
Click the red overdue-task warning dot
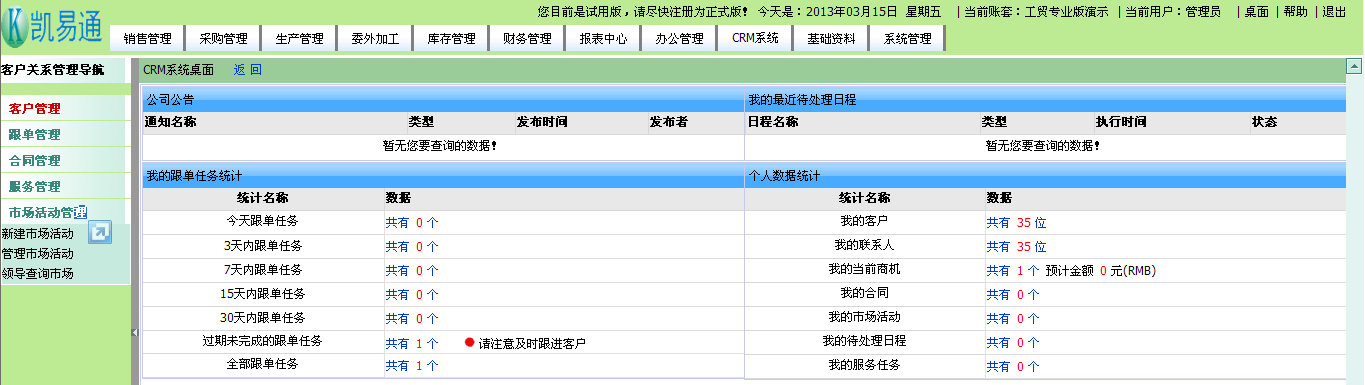(469, 343)
